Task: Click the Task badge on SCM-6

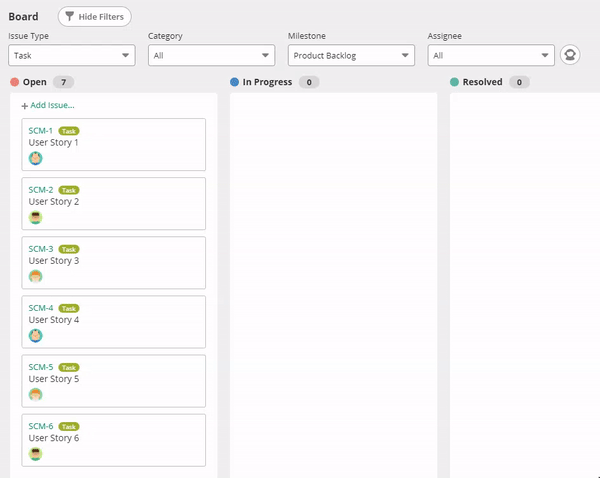Action: pyautogui.click(x=69, y=427)
